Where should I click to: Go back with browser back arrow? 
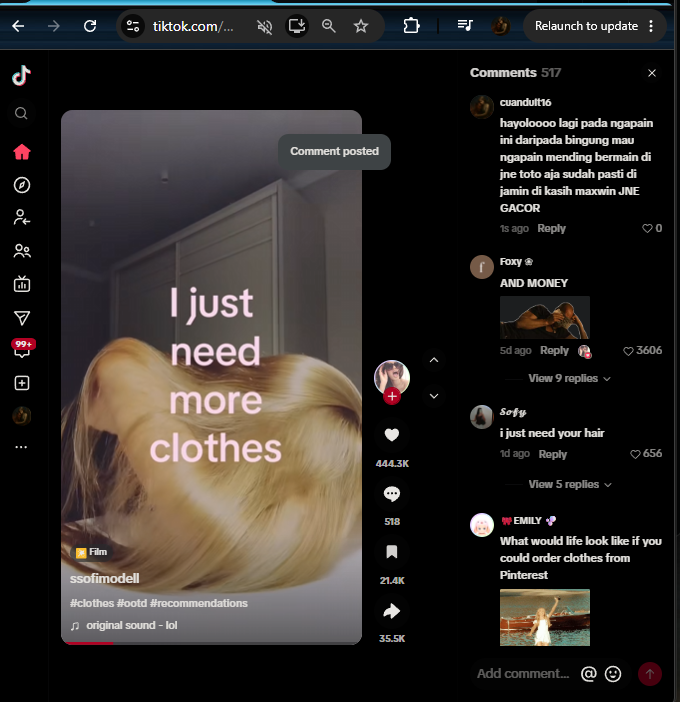18,26
